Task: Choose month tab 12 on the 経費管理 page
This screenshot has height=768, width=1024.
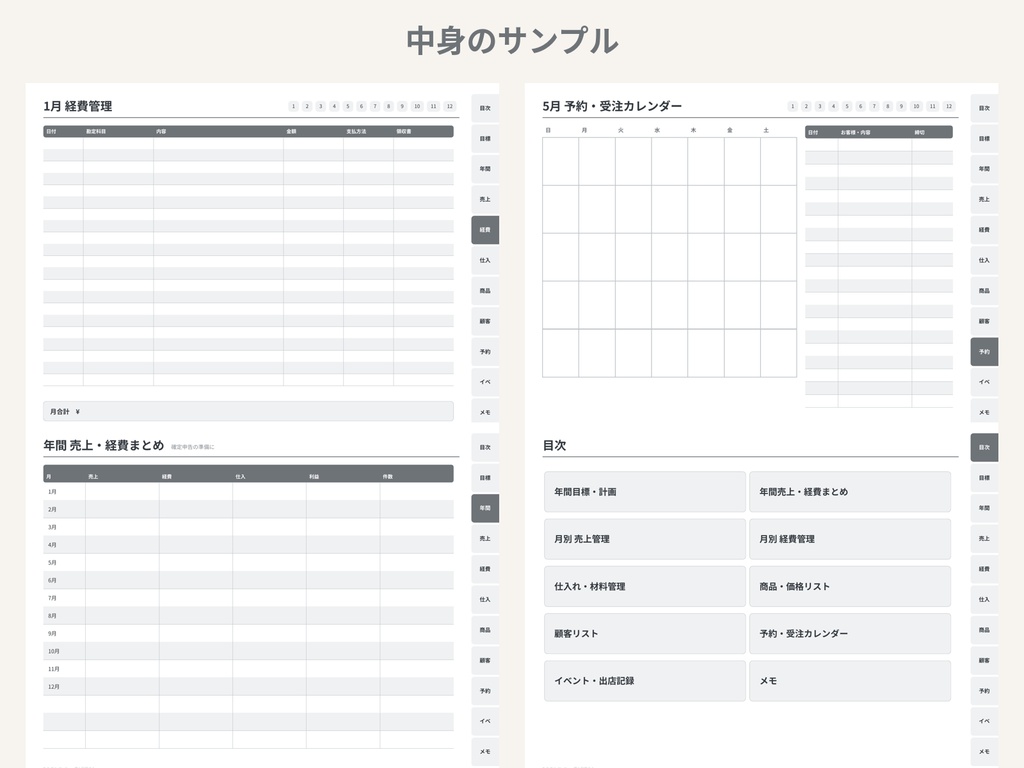Action: 449,106
